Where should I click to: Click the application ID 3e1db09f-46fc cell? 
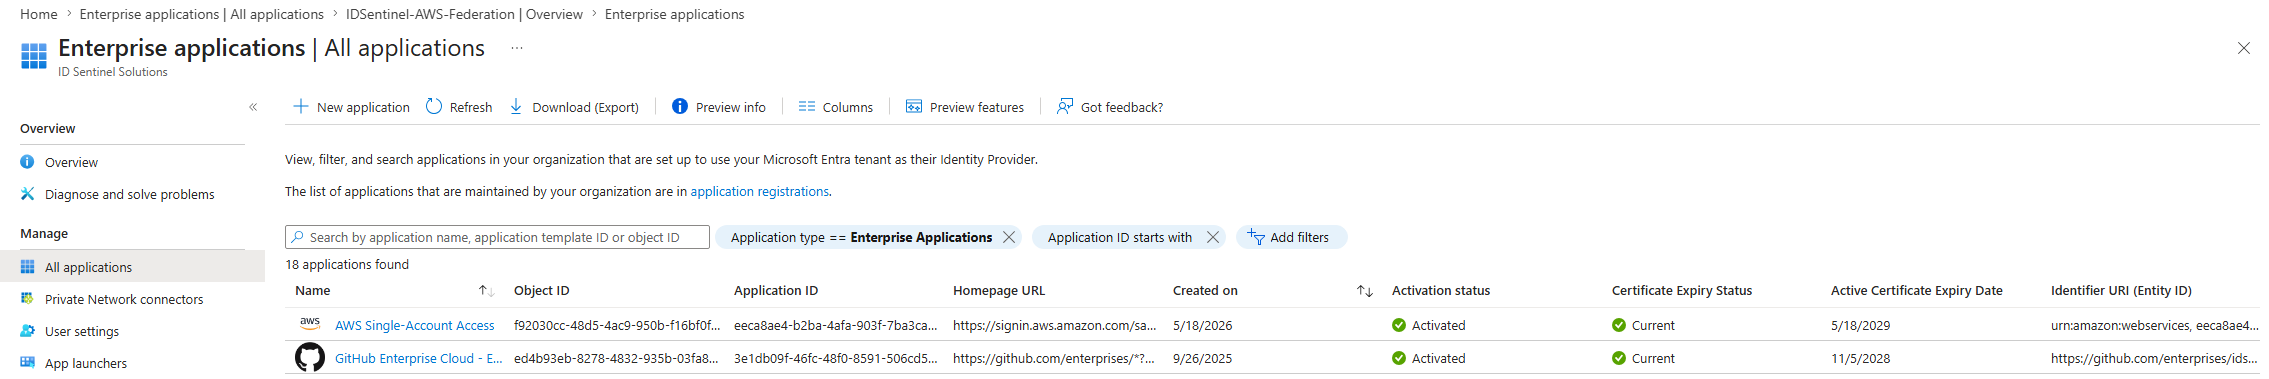[x=836, y=358]
